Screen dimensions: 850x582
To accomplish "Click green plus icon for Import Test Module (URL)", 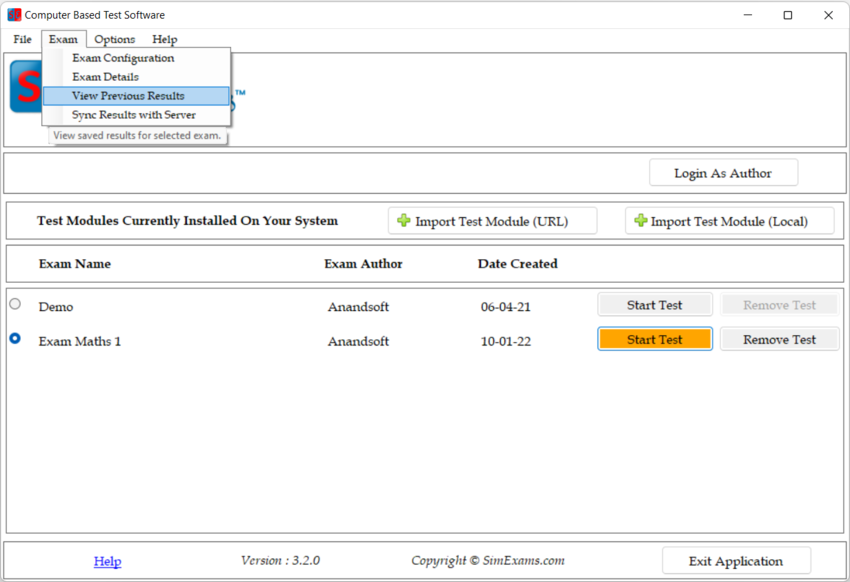I will 404,221.
